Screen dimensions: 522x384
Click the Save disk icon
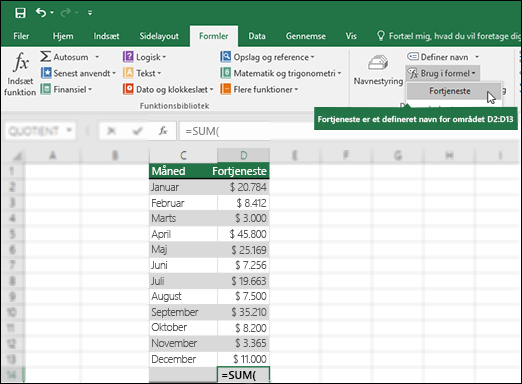tap(20, 13)
